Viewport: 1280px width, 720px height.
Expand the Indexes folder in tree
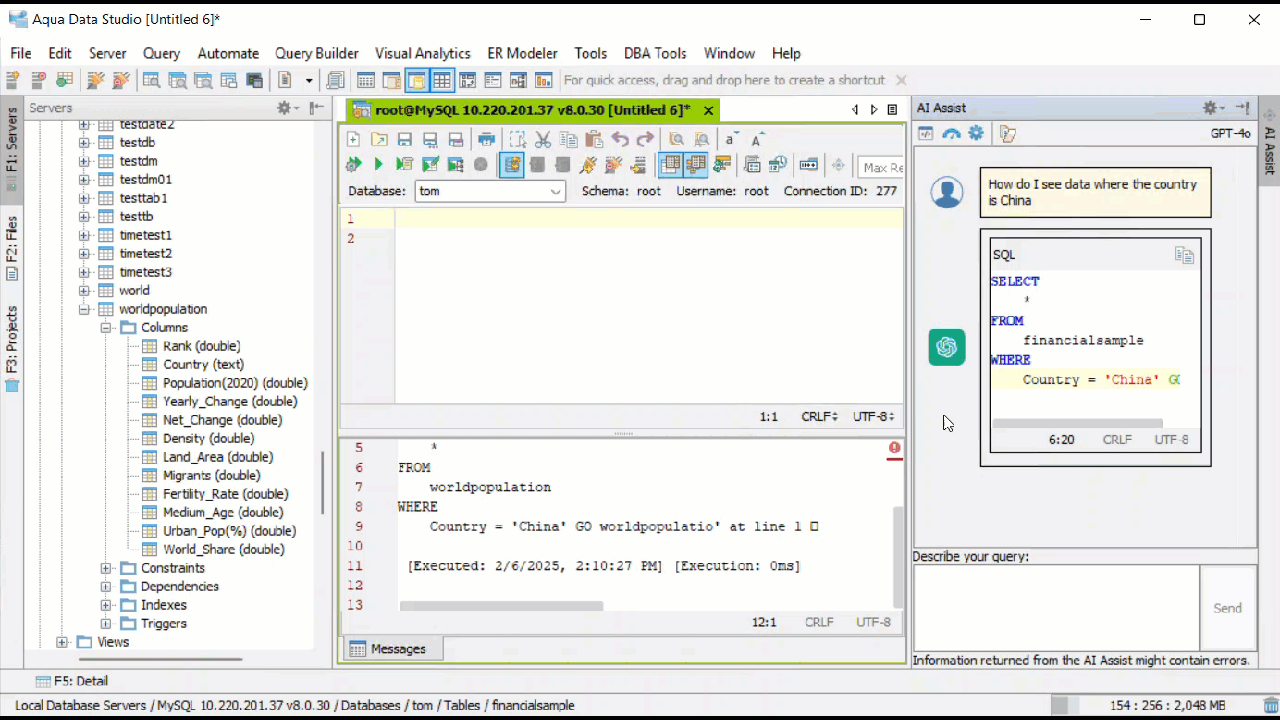click(106, 605)
